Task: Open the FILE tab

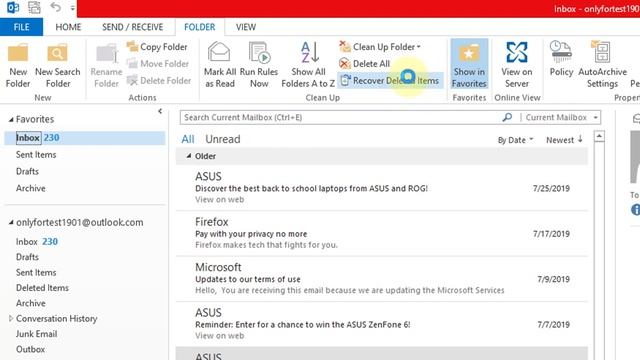Action: (x=21, y=27)
